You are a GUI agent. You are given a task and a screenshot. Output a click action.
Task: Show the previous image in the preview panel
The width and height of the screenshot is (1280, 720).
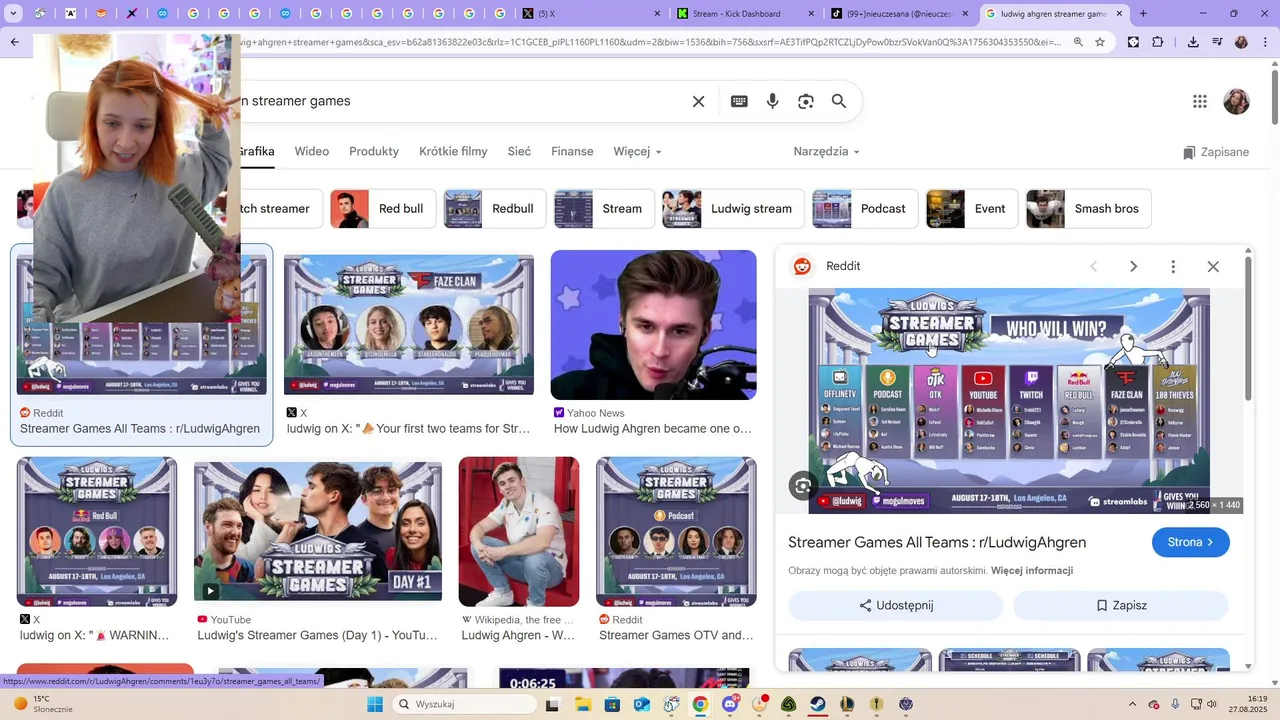point(1093,266)
